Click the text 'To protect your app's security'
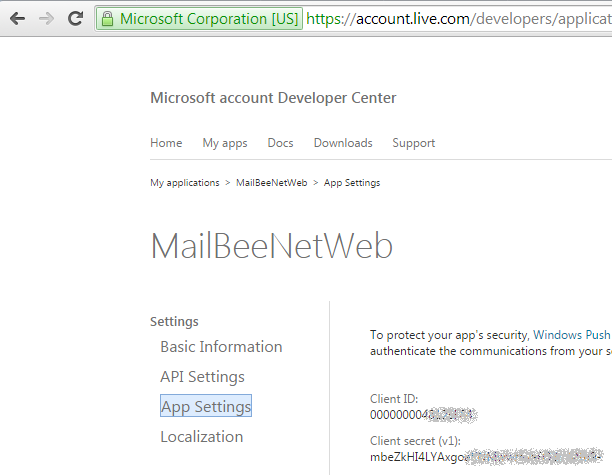 (x=450, y=335)
